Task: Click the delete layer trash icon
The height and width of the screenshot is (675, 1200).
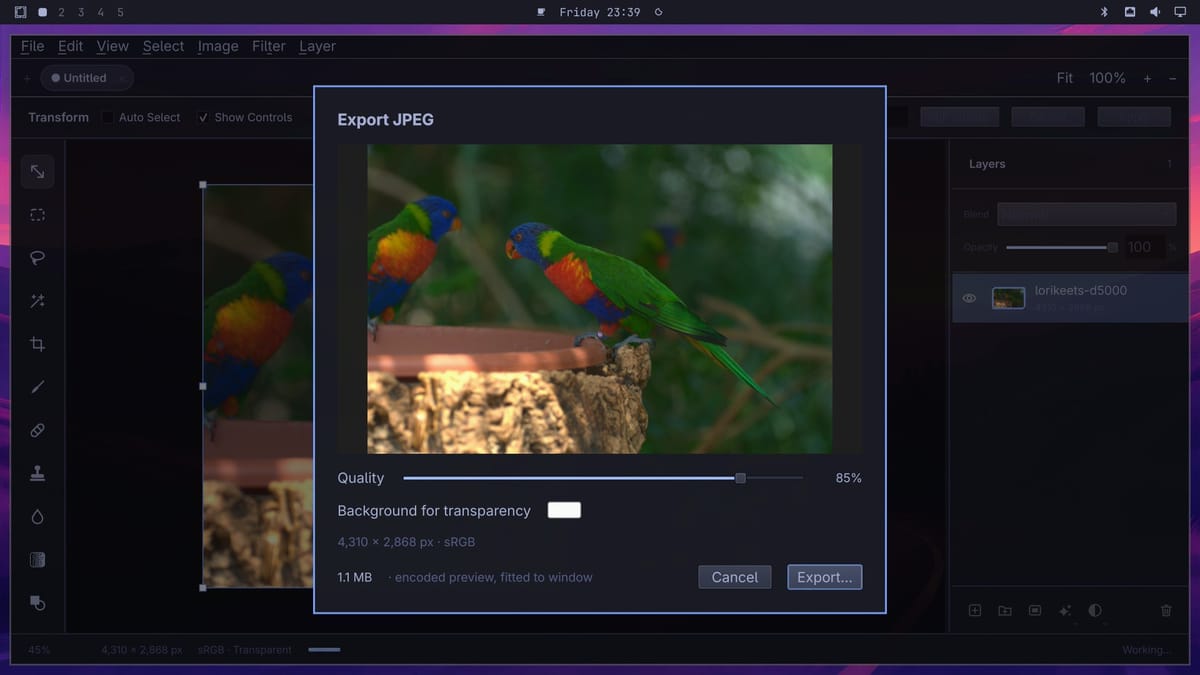Action: click(x=1166, y=610)
